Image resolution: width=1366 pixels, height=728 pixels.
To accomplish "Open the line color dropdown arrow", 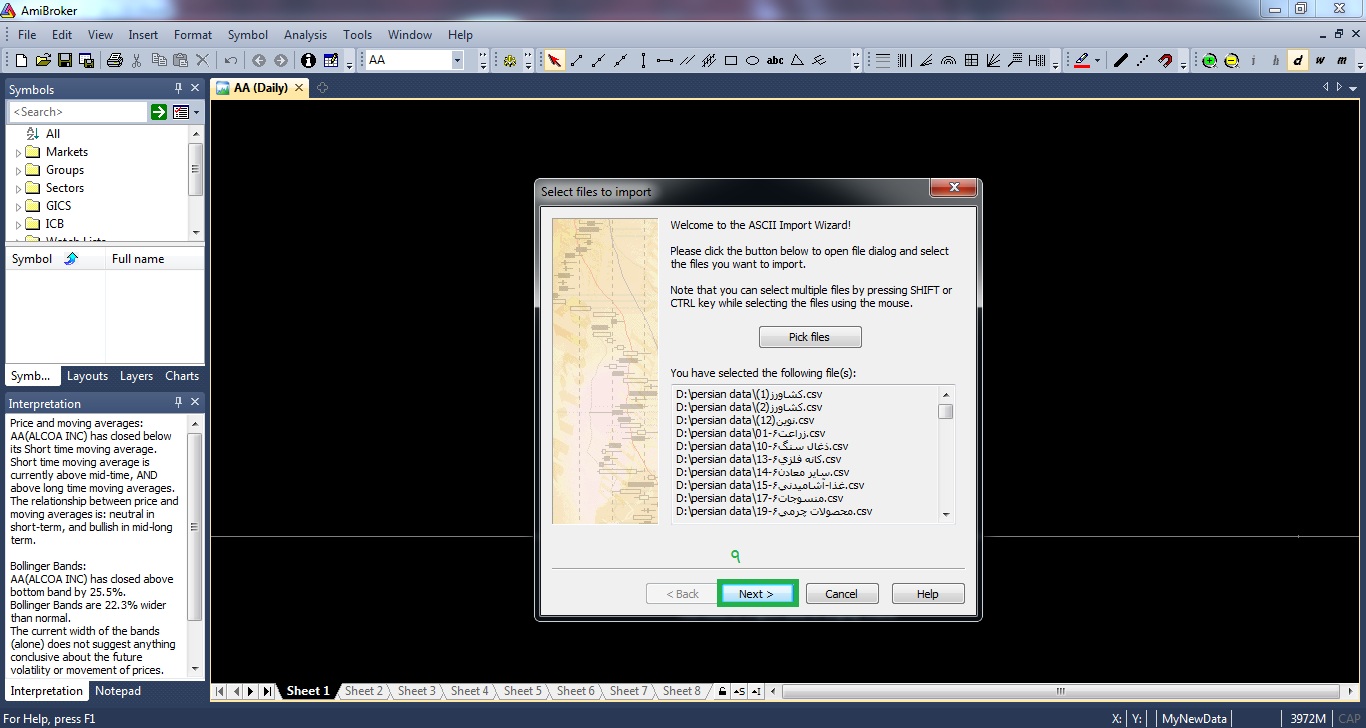I will coord(1097,60).
